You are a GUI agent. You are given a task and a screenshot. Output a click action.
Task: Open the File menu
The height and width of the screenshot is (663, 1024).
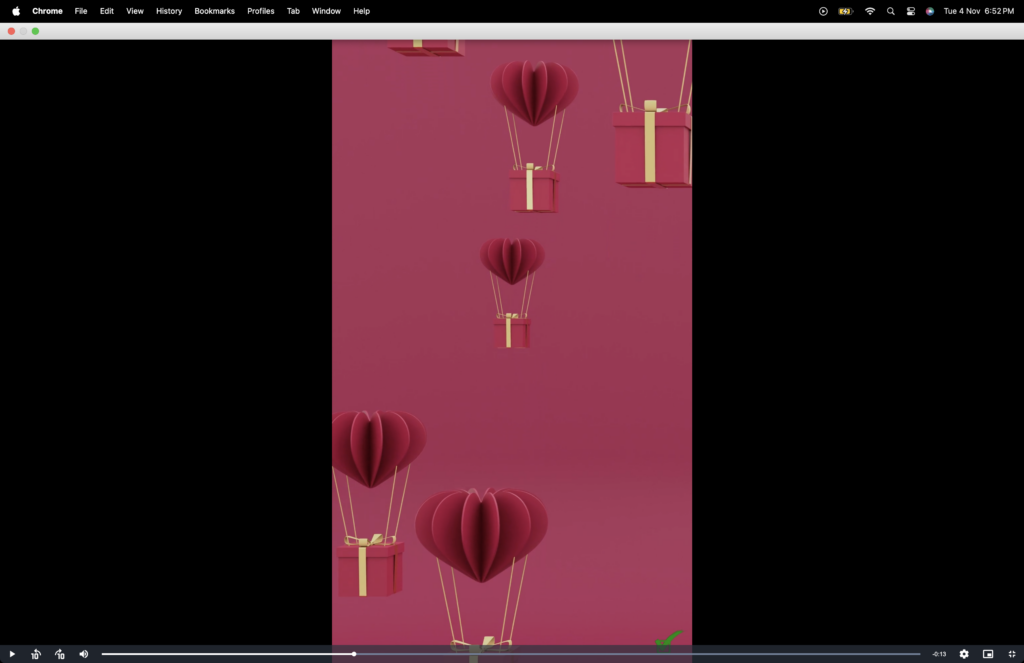point(81,11)
